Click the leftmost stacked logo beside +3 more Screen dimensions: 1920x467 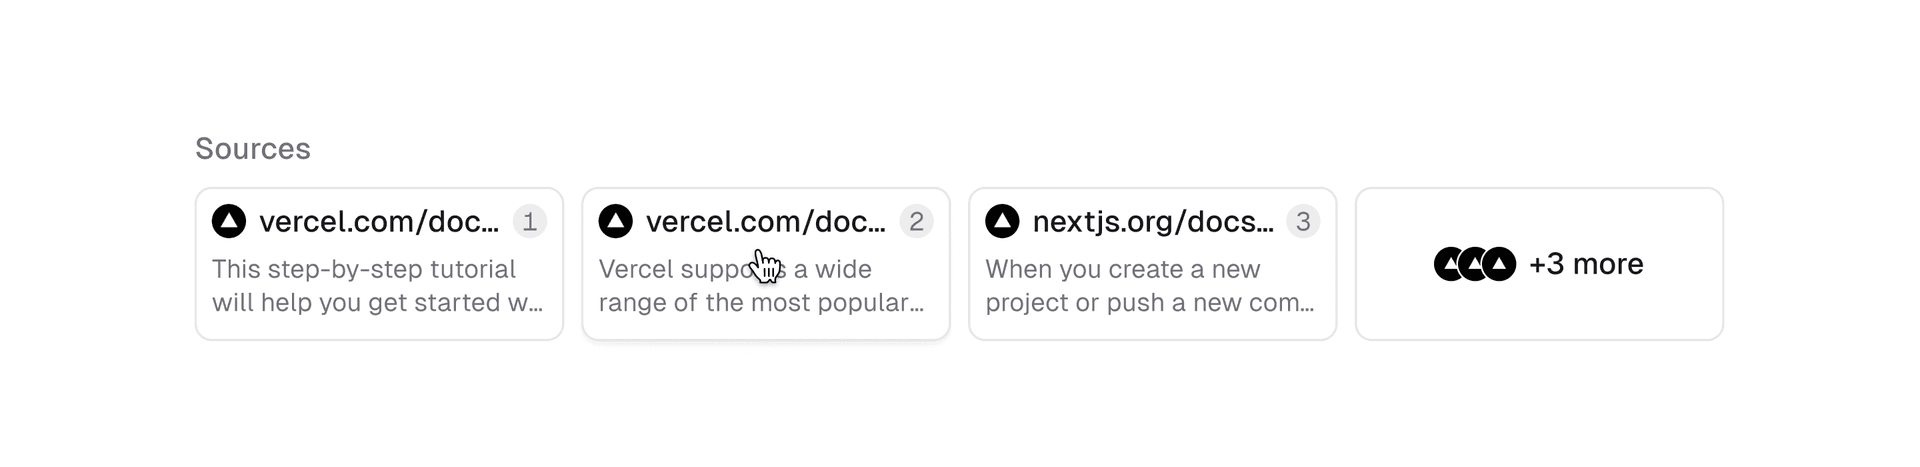coord(1448,264)
